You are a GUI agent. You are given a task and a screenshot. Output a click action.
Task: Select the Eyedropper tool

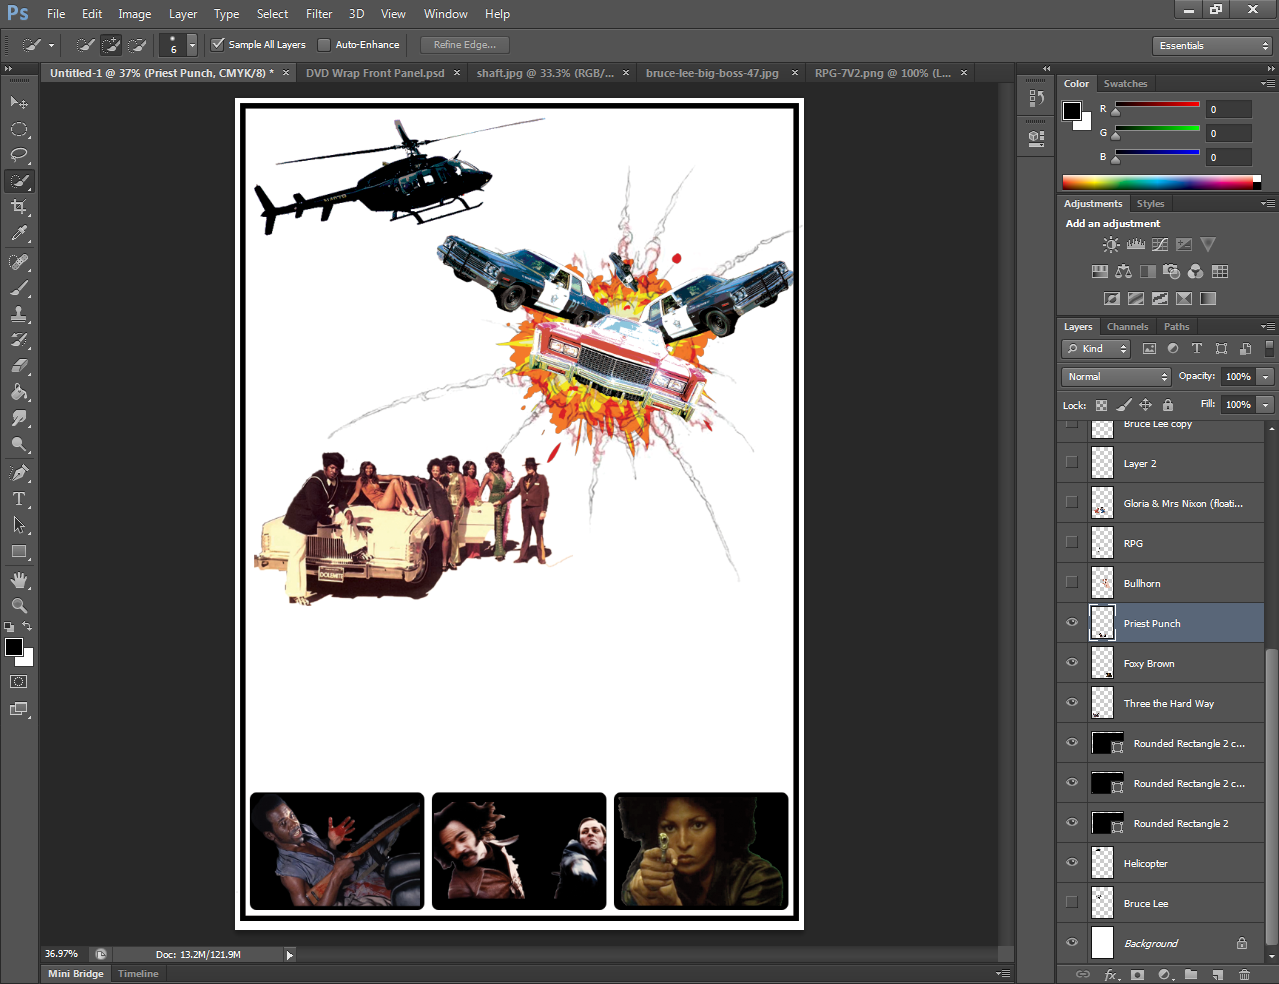coord(19,233)
